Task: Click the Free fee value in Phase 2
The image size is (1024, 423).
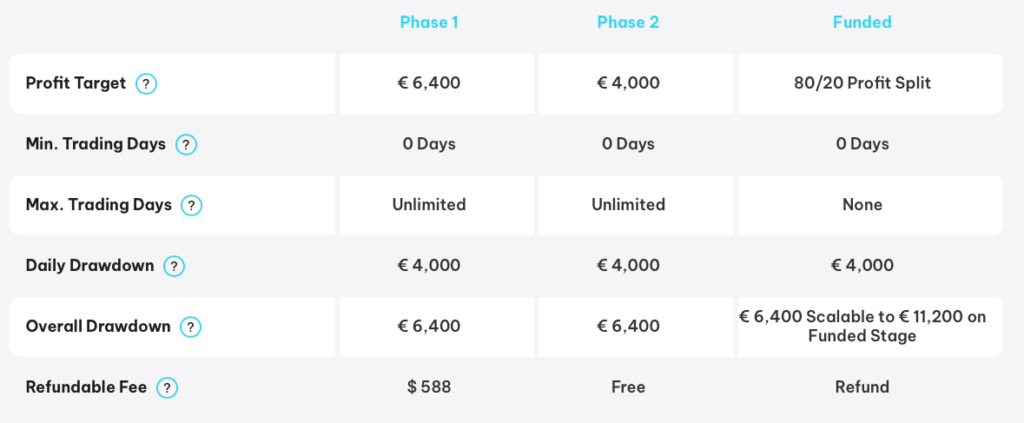Action: (628, 387)
